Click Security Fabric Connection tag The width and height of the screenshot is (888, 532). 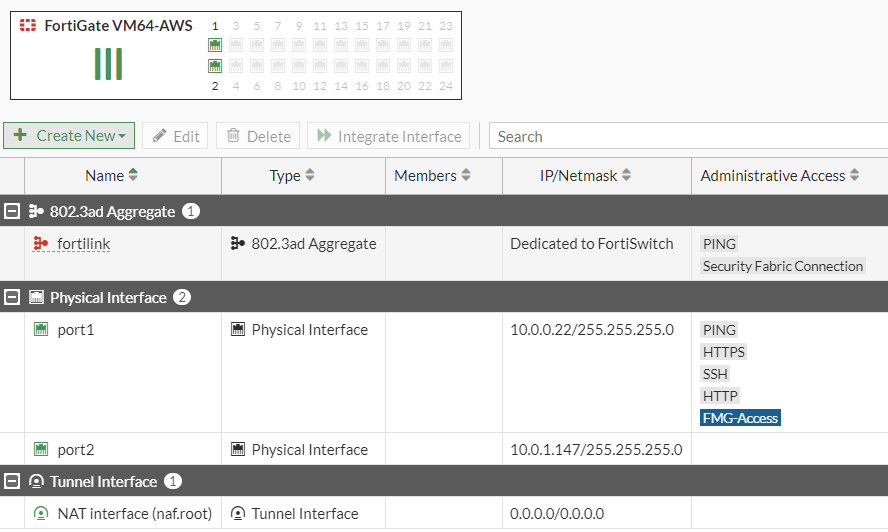[x=783, y=266]
